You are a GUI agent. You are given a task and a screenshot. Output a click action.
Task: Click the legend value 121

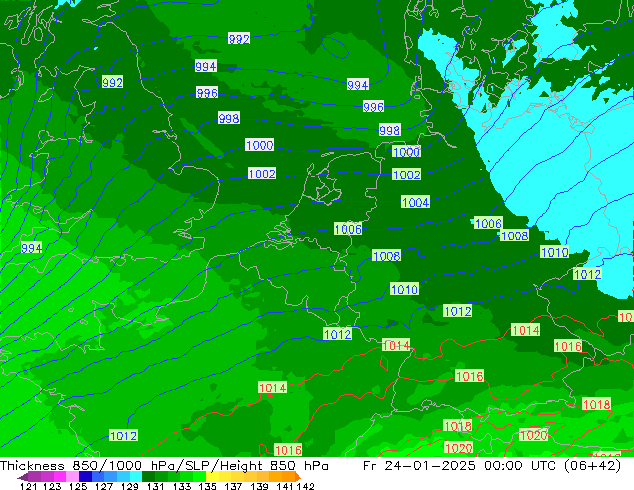[28, 486]
